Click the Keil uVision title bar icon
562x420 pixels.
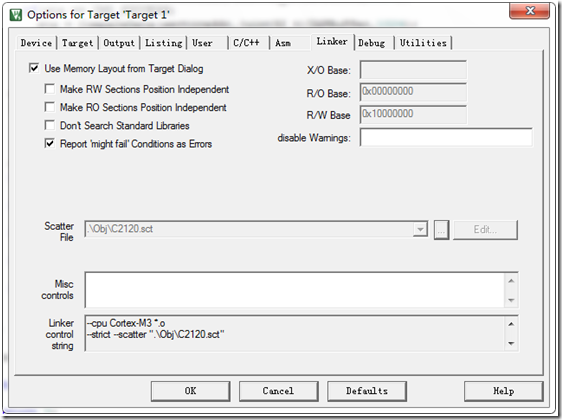[x=16, y=15]
